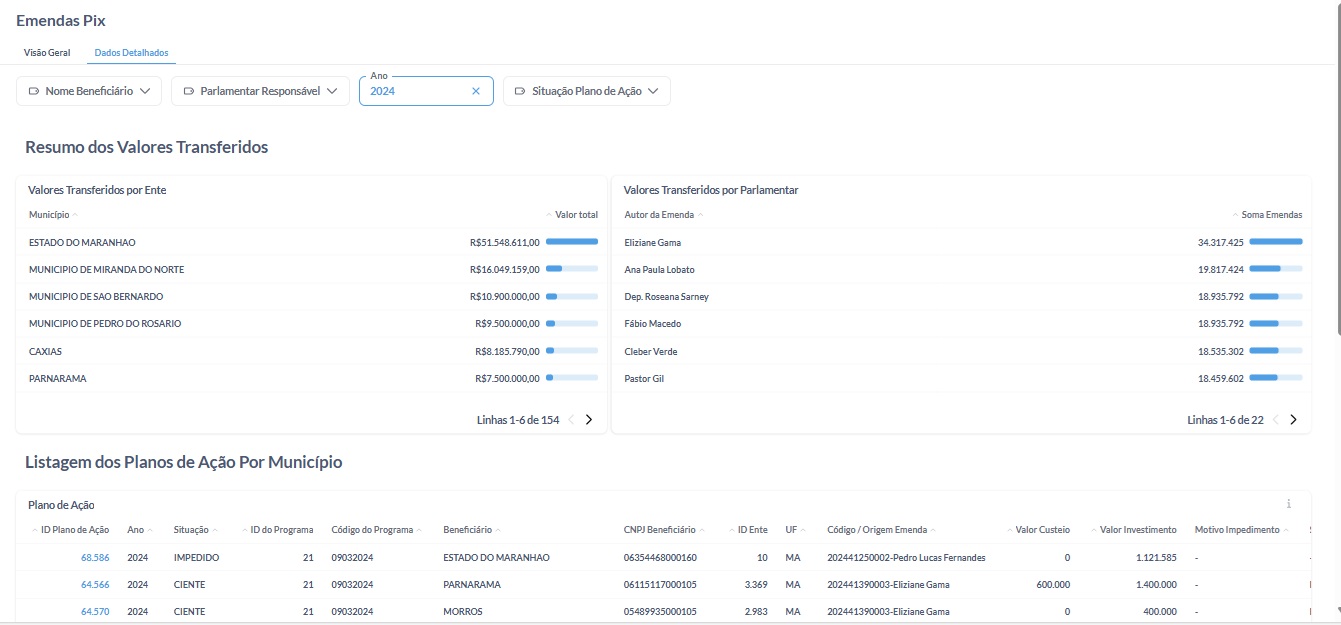
Task: Open the Nome Beneficiário filter dropdown
Action: [x=89, y=91]
